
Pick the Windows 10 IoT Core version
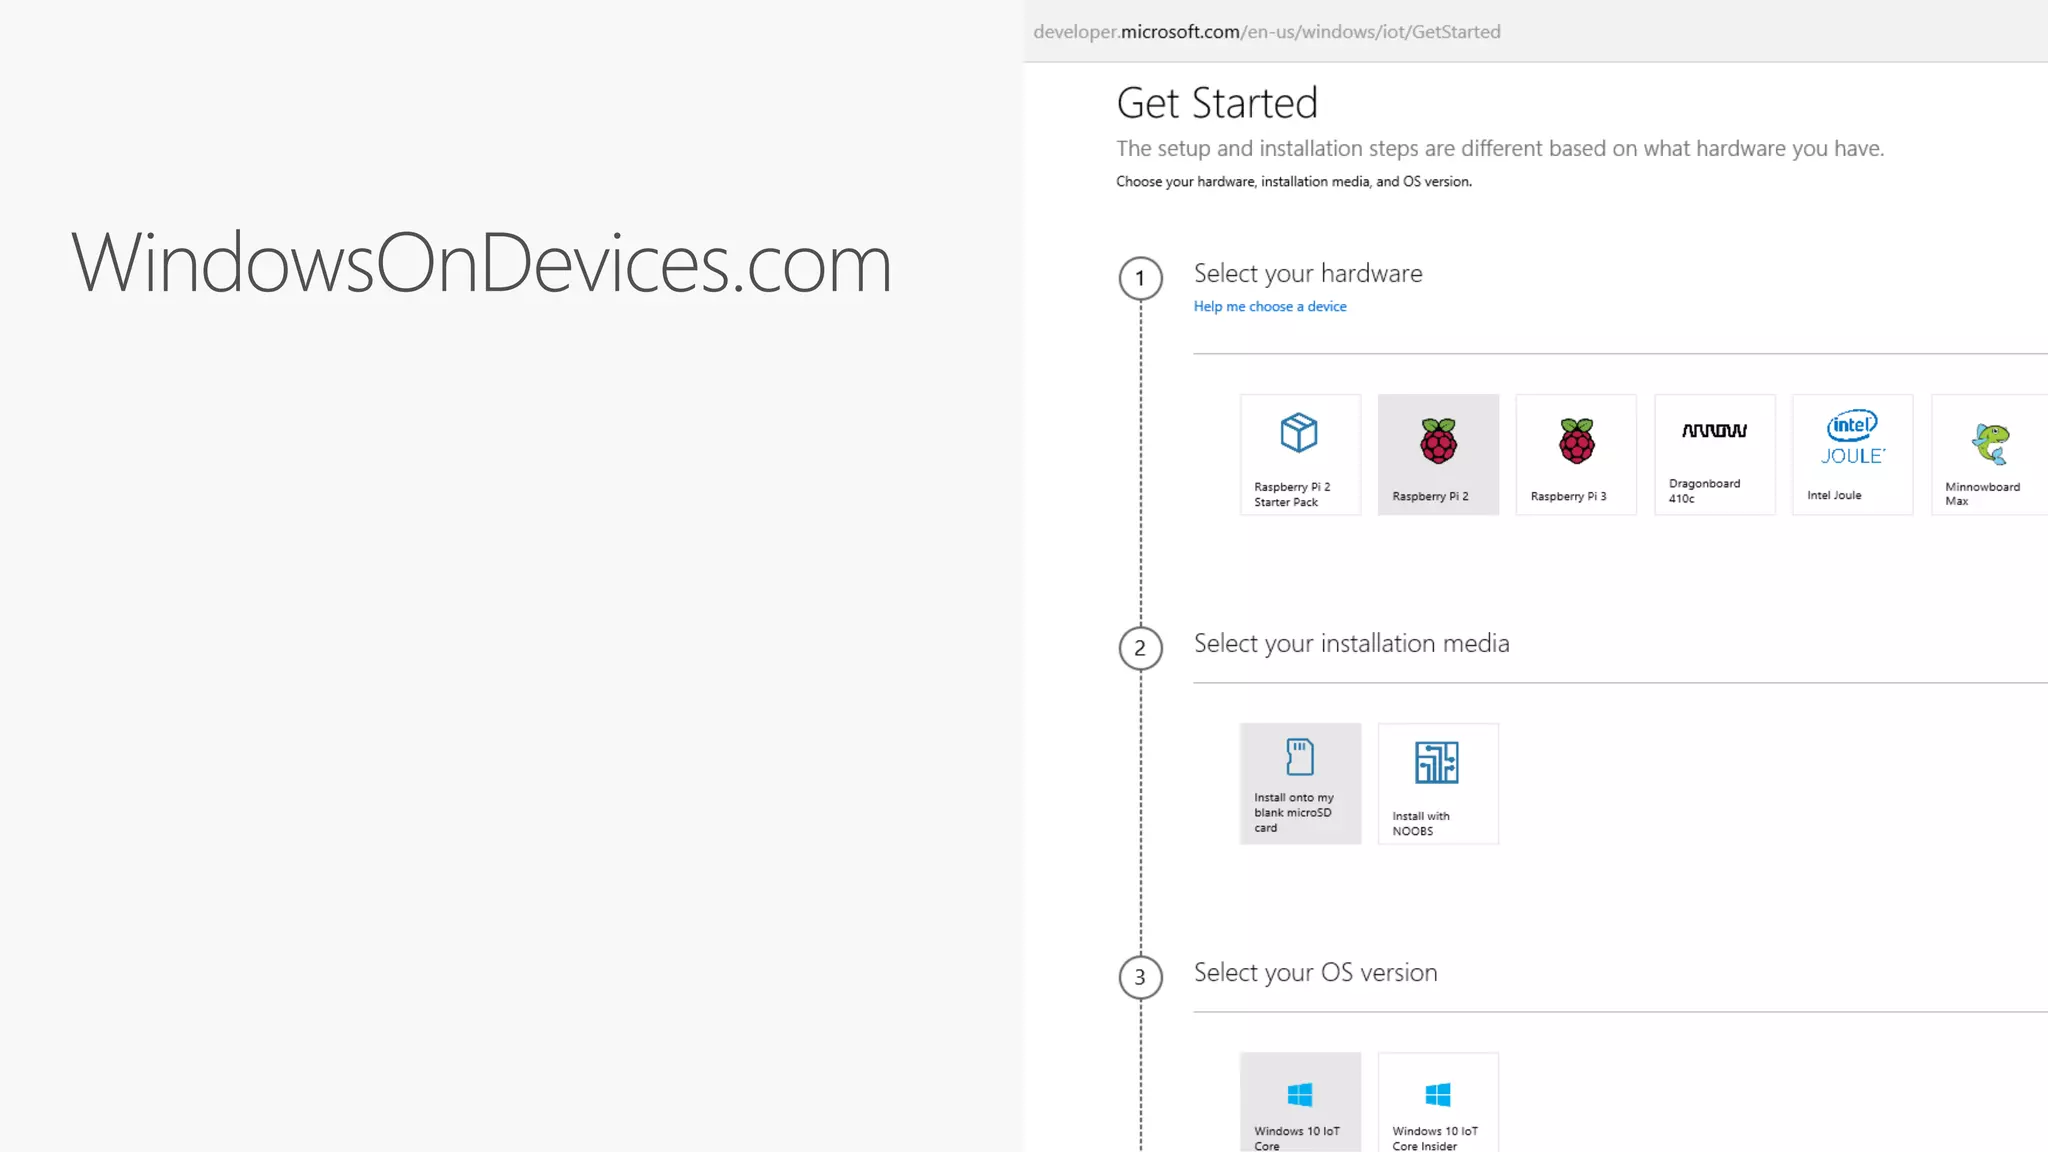pos(1300,1102)
